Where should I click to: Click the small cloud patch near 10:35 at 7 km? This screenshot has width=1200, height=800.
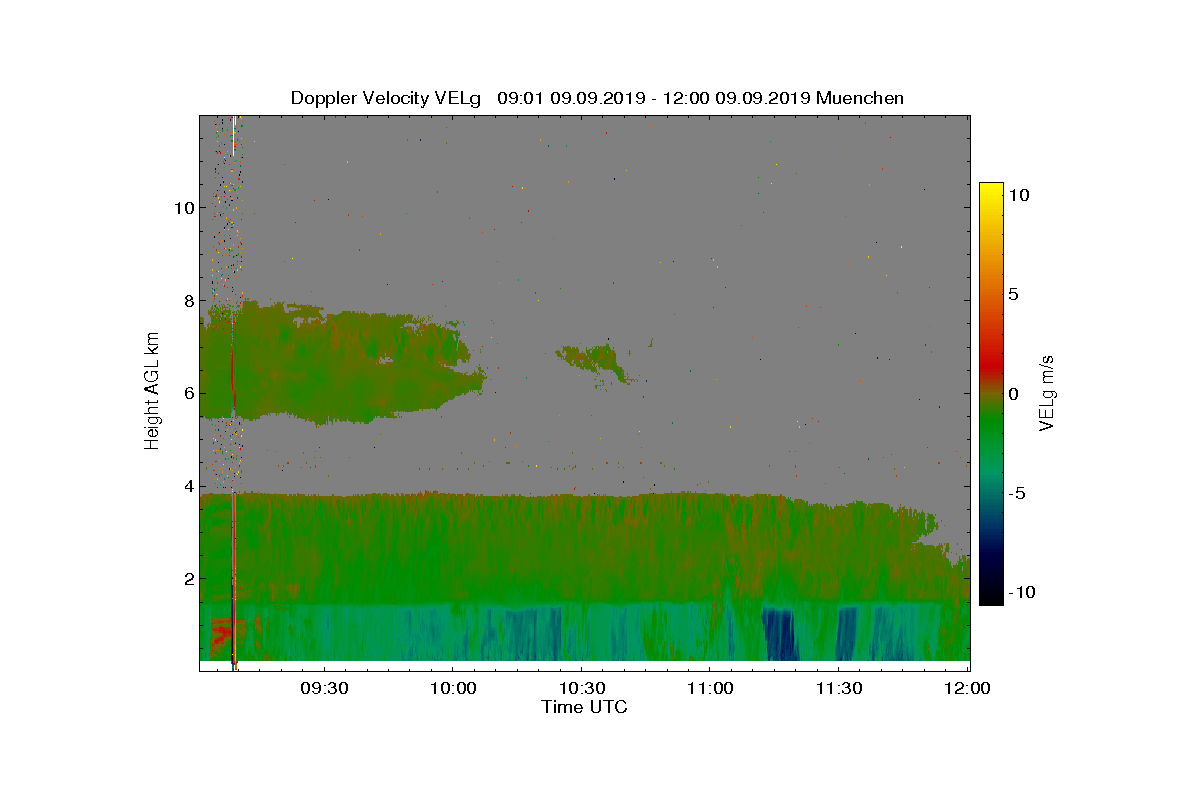593,362
